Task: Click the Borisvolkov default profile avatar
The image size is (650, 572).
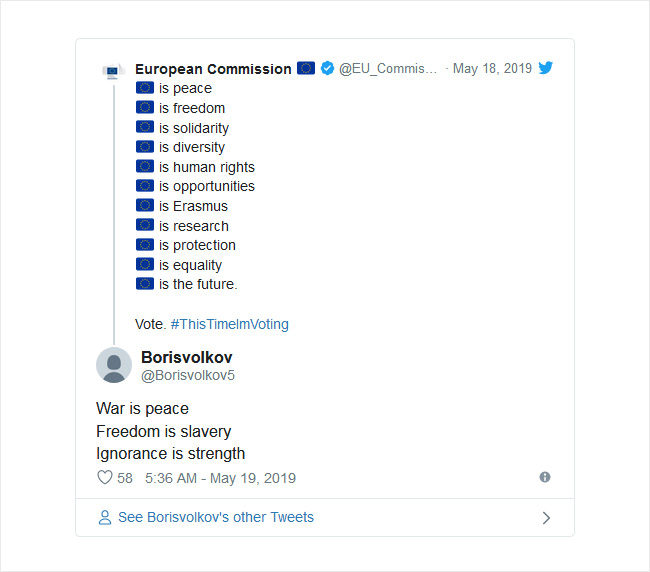Action: (114, 365)
